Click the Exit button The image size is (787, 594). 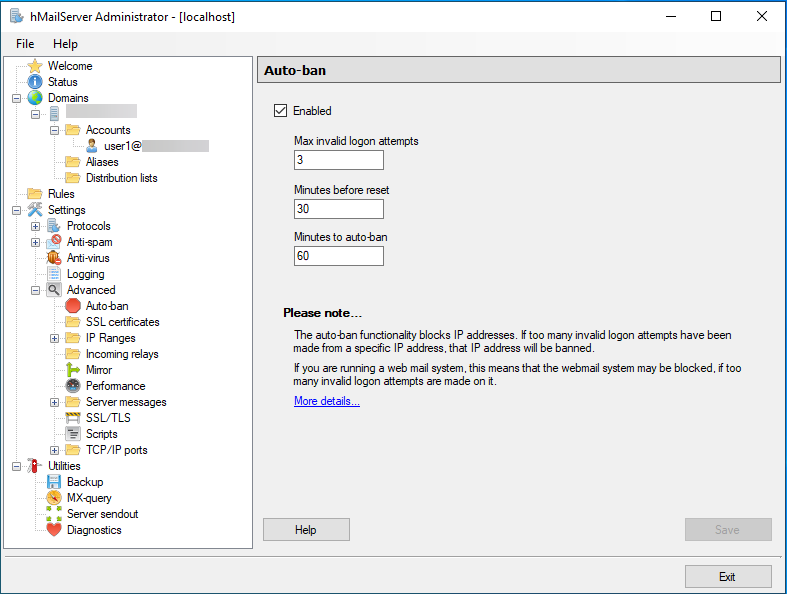click(728, 576)
